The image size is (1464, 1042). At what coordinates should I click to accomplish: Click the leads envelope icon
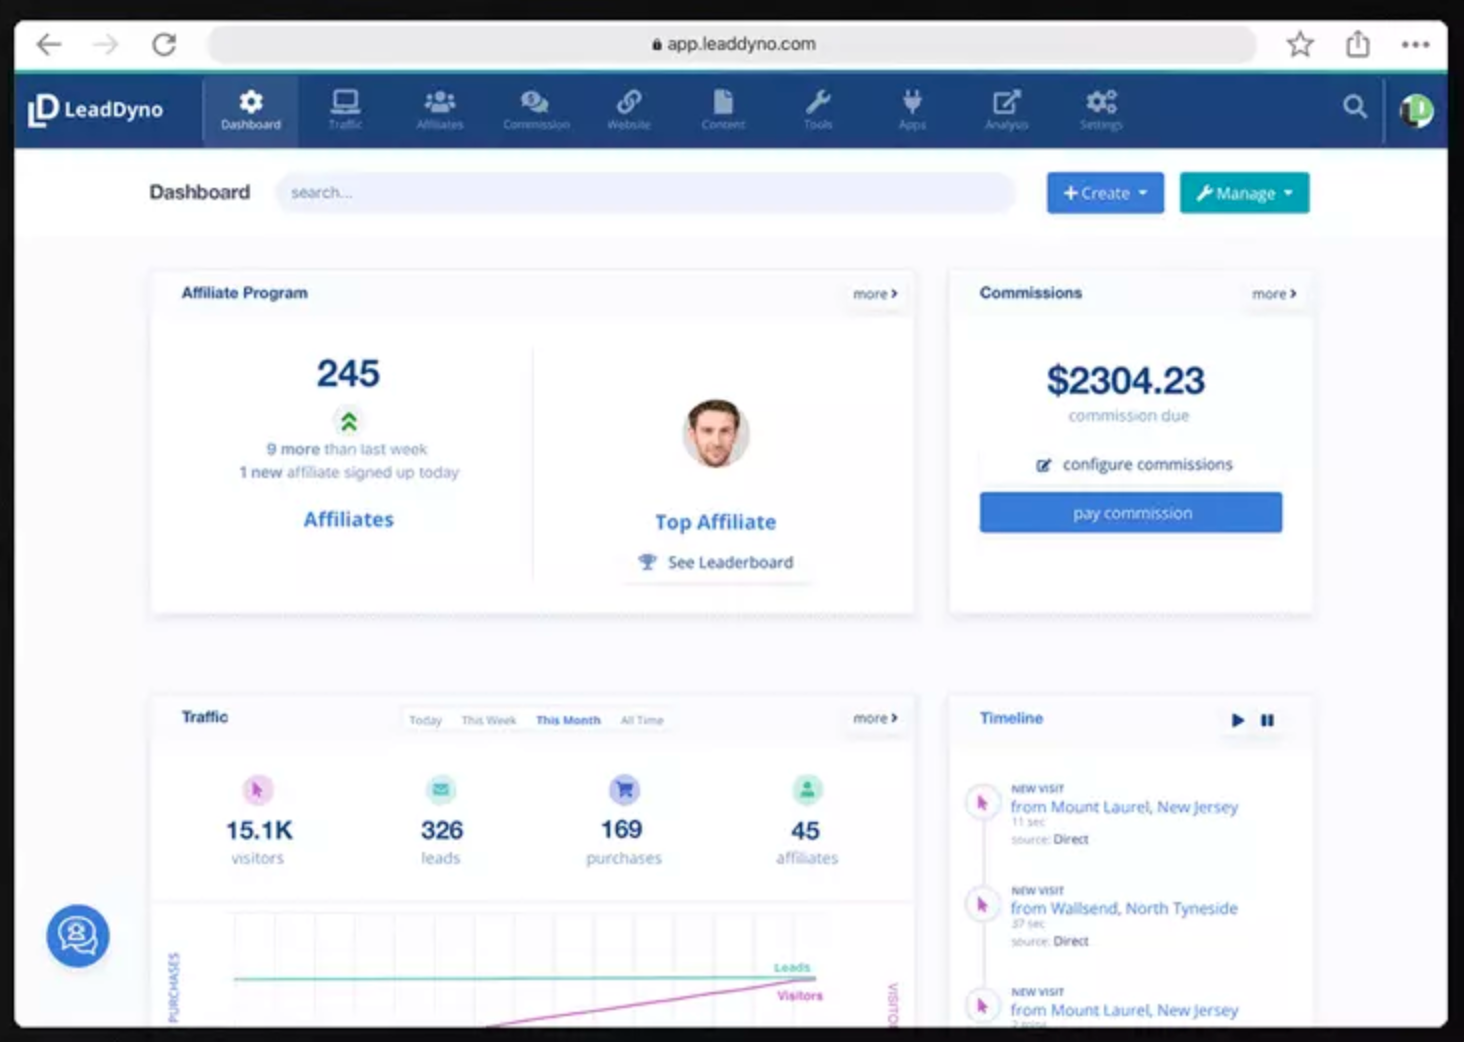click(441, 790)
